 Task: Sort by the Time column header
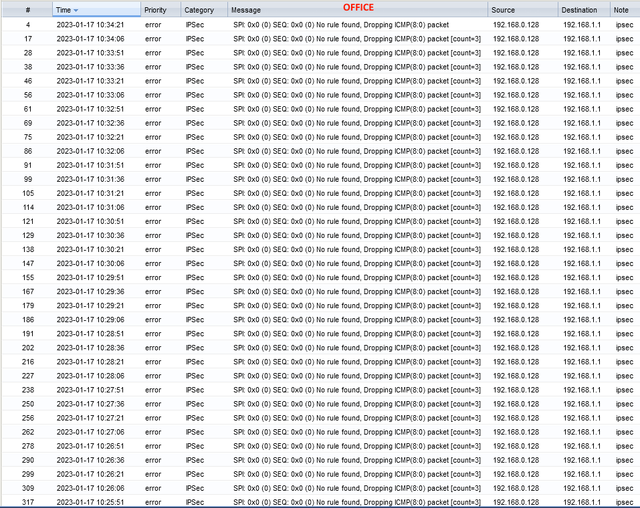click(x=96, y=10)
